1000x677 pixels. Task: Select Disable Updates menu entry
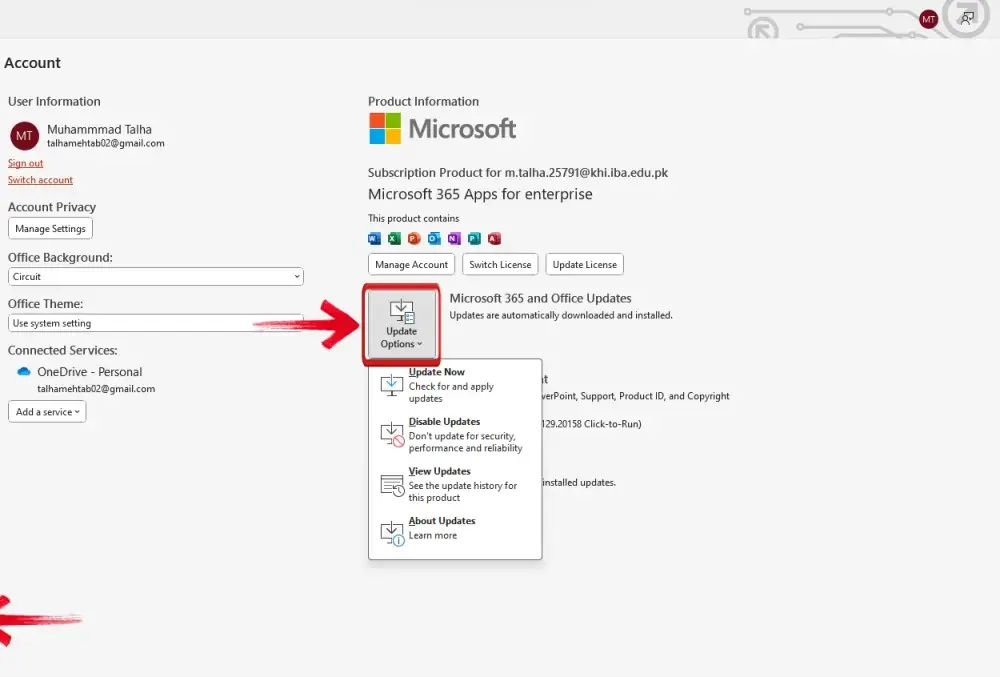click(455, 434)
